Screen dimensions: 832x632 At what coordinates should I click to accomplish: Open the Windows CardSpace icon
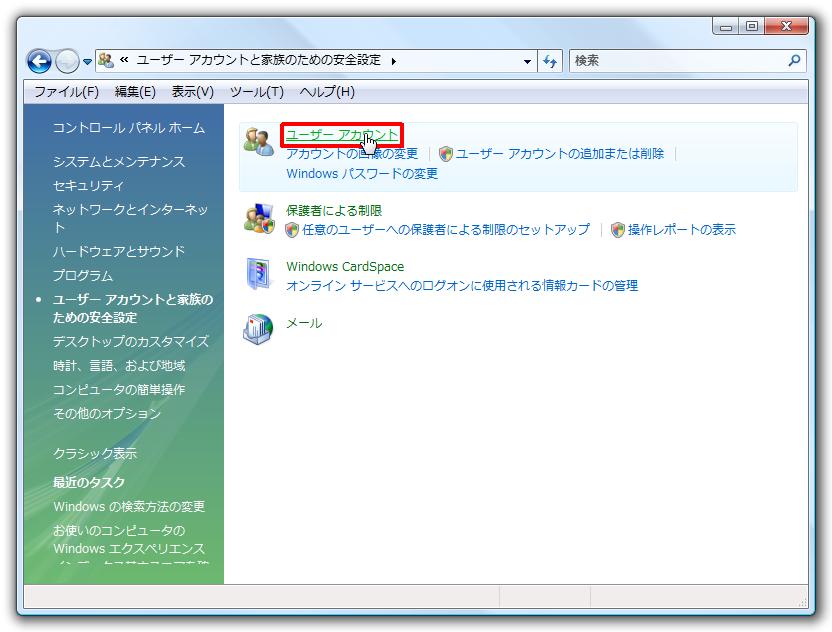(x=258, y=274)
